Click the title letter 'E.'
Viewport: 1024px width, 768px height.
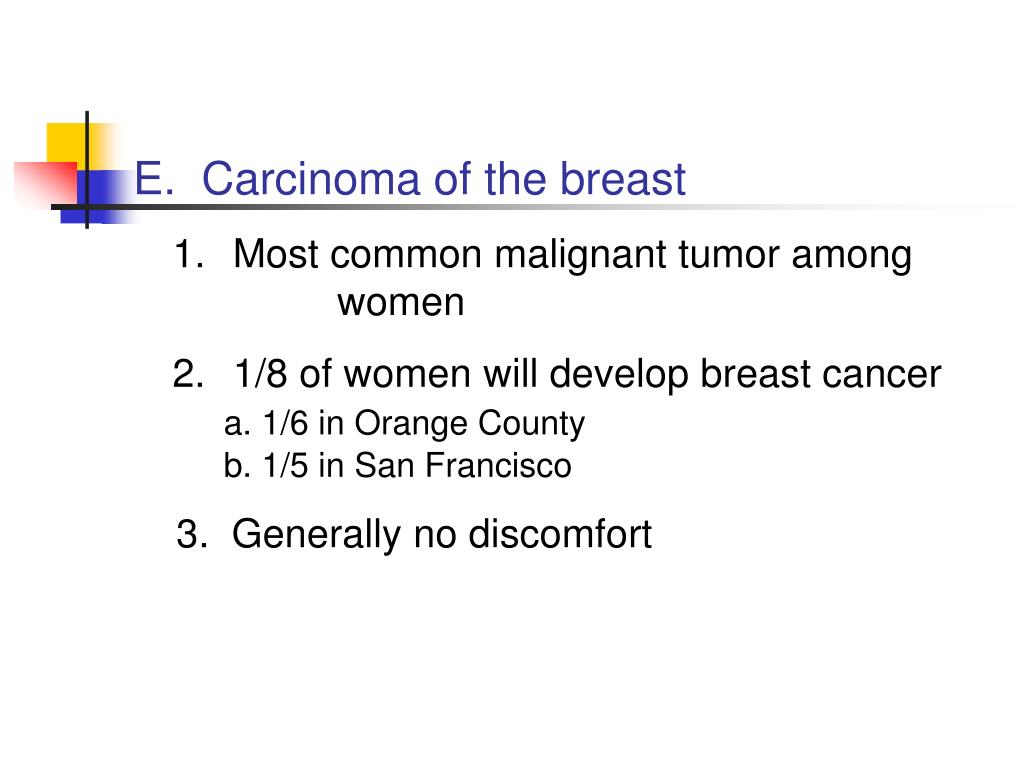[x=154, y=178]
